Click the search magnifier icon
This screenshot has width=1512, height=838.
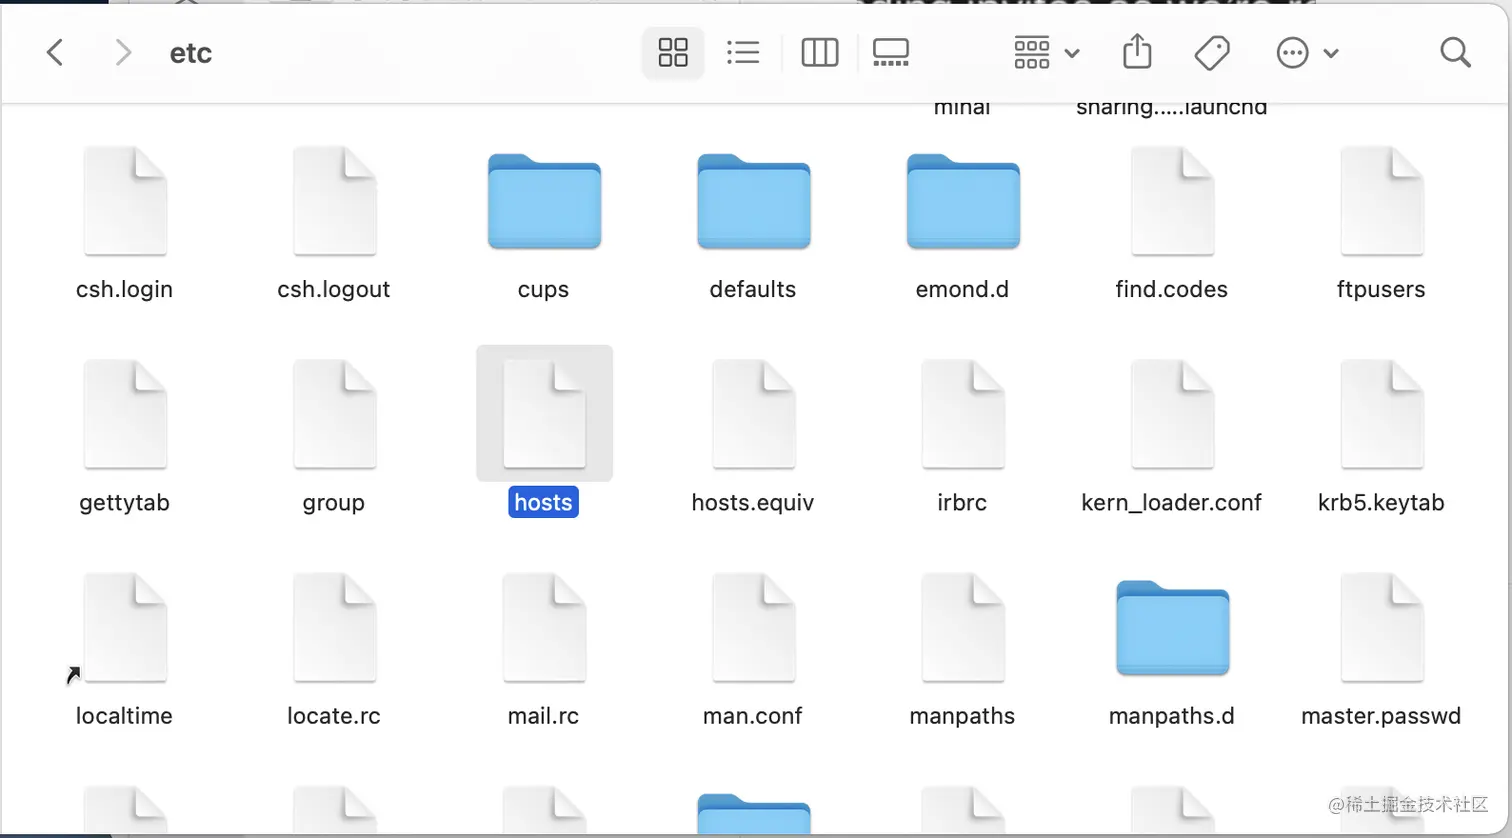(1455, 52)
